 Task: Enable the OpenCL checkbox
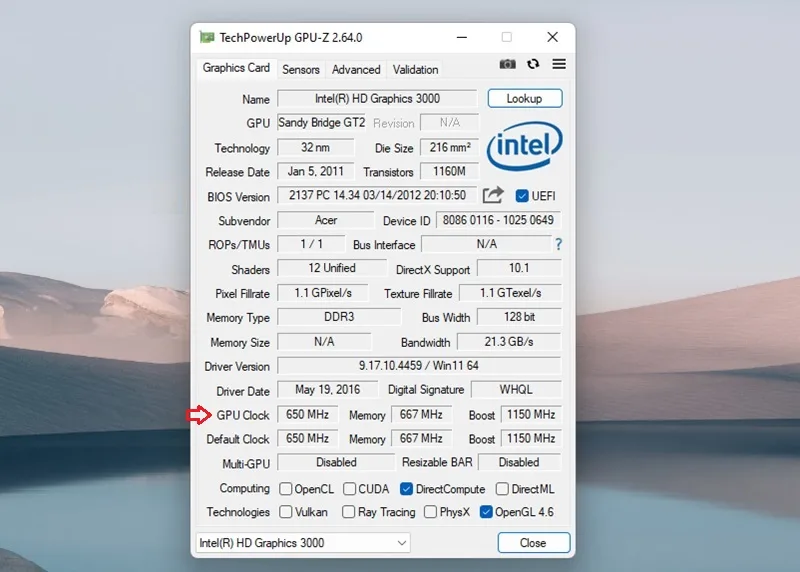pos(286,489)
